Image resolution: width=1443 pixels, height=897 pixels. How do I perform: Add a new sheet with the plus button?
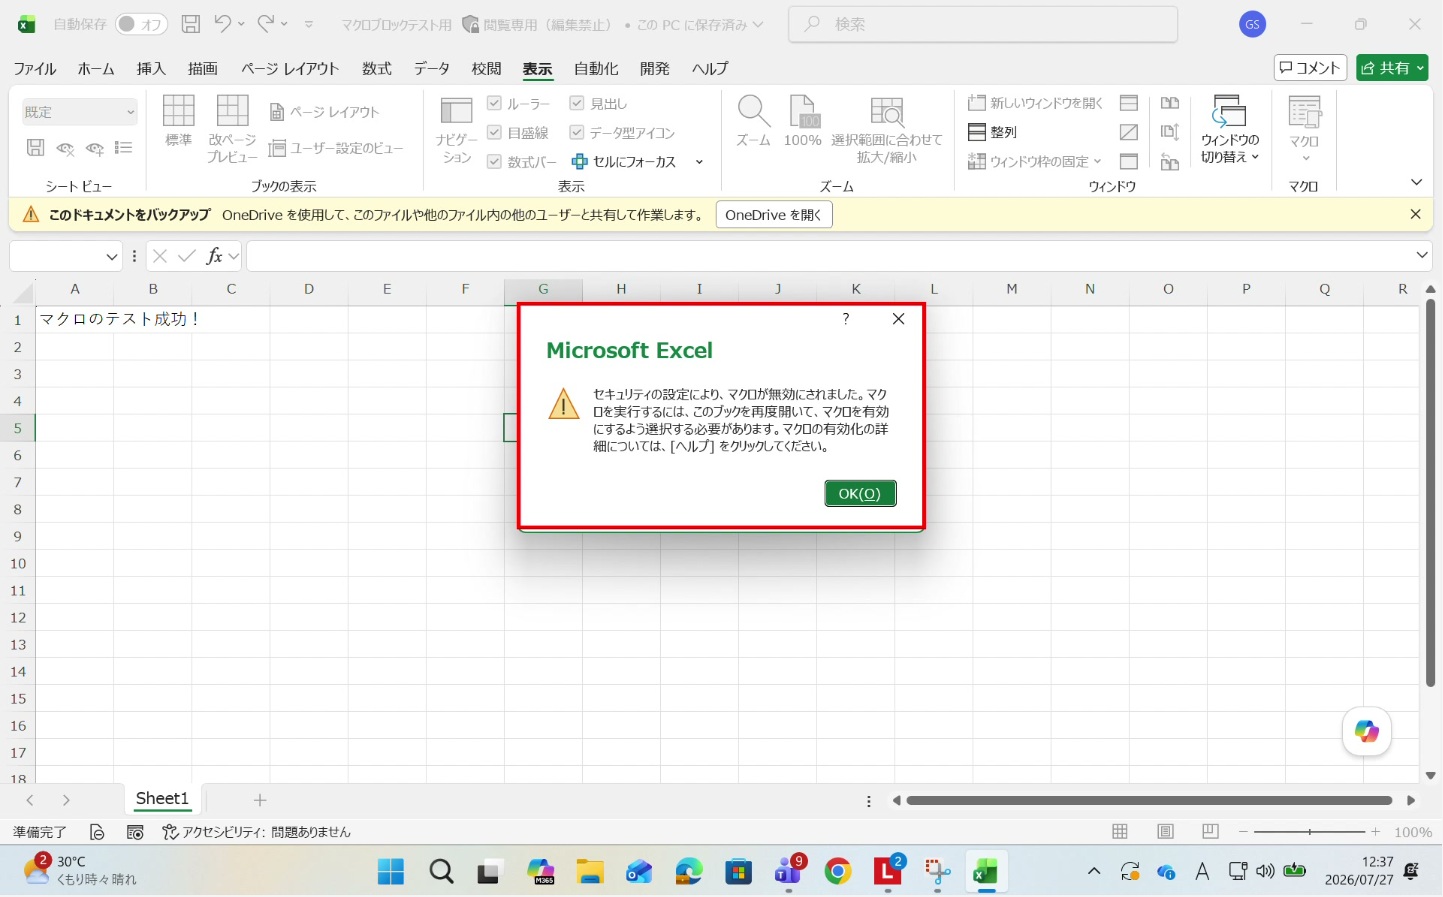pyautogui.click(x=260, y=800)
